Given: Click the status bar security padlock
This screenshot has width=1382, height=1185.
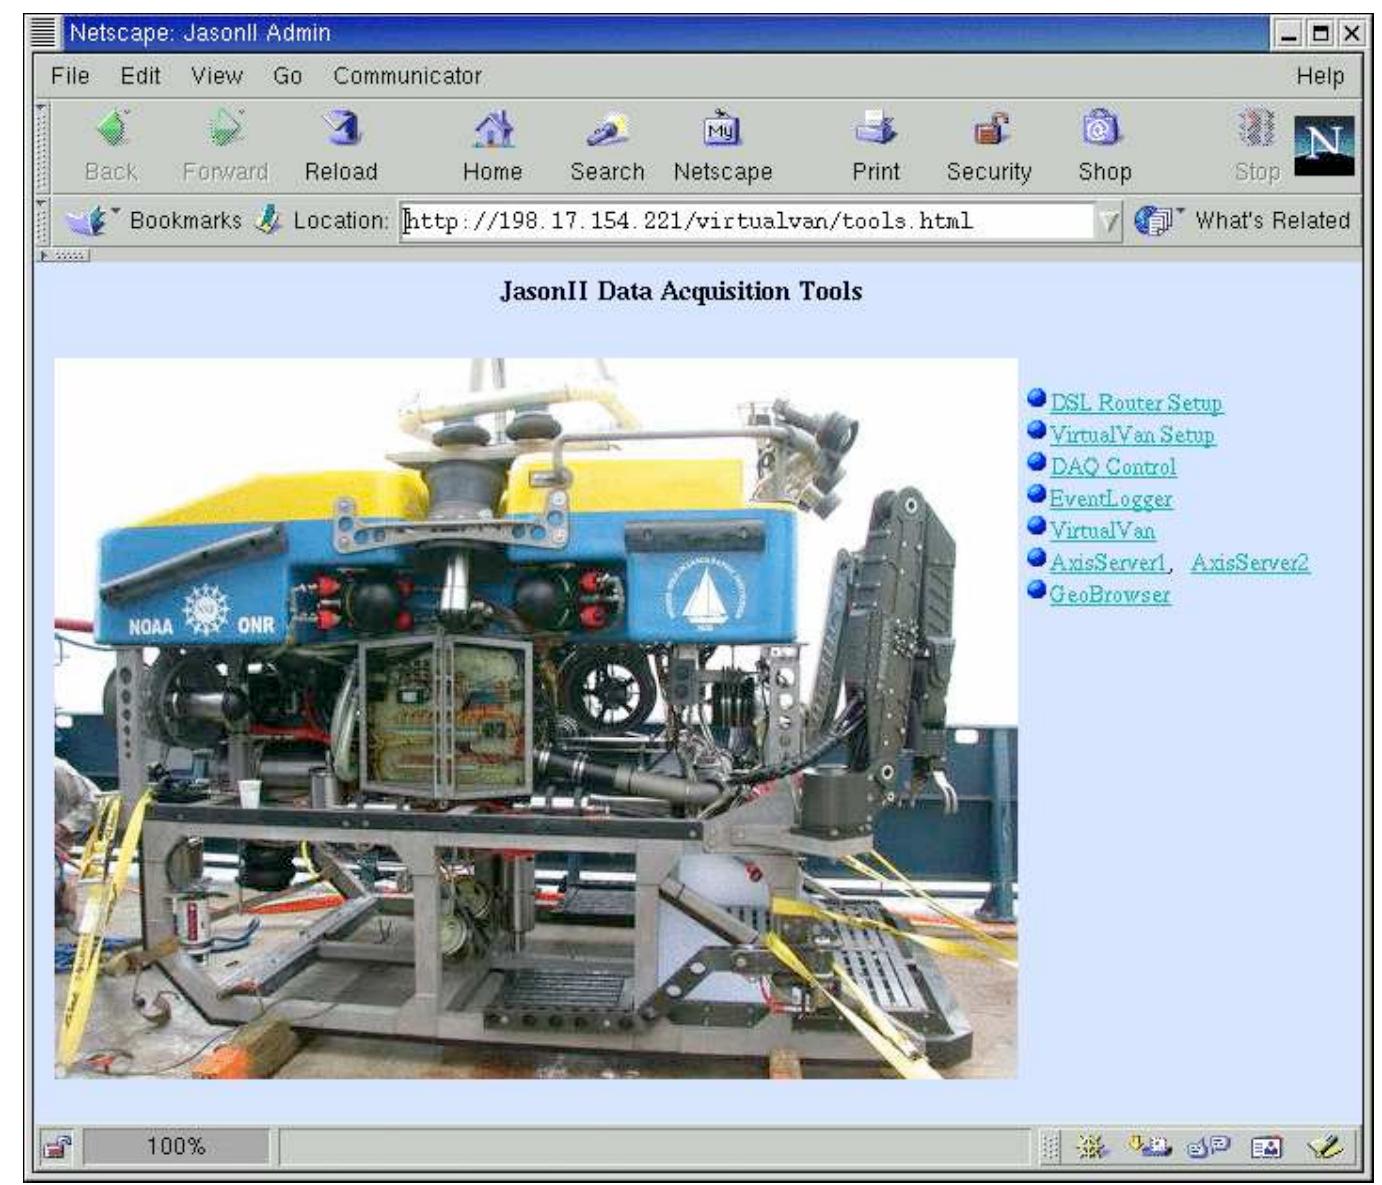Looking at the screenshot, I should click(58, 1146).
